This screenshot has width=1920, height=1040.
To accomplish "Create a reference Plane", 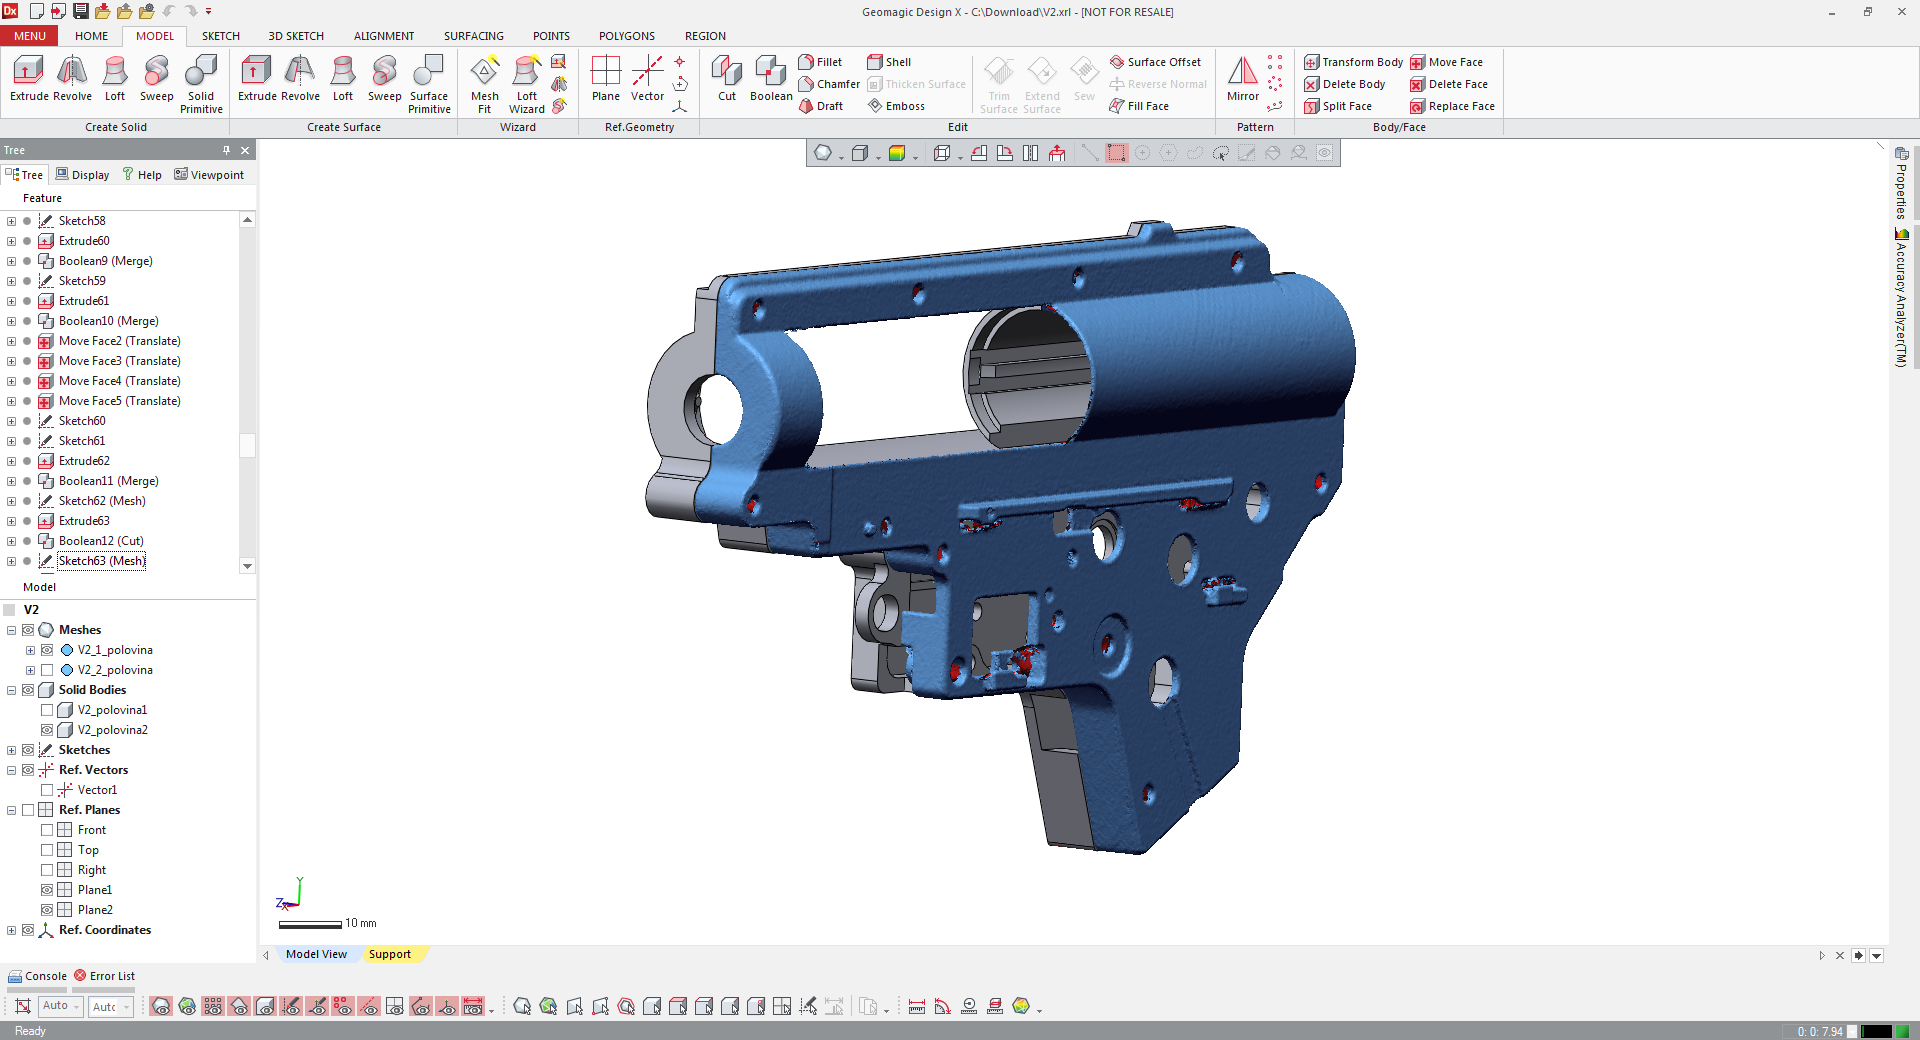I will point(605,80).
